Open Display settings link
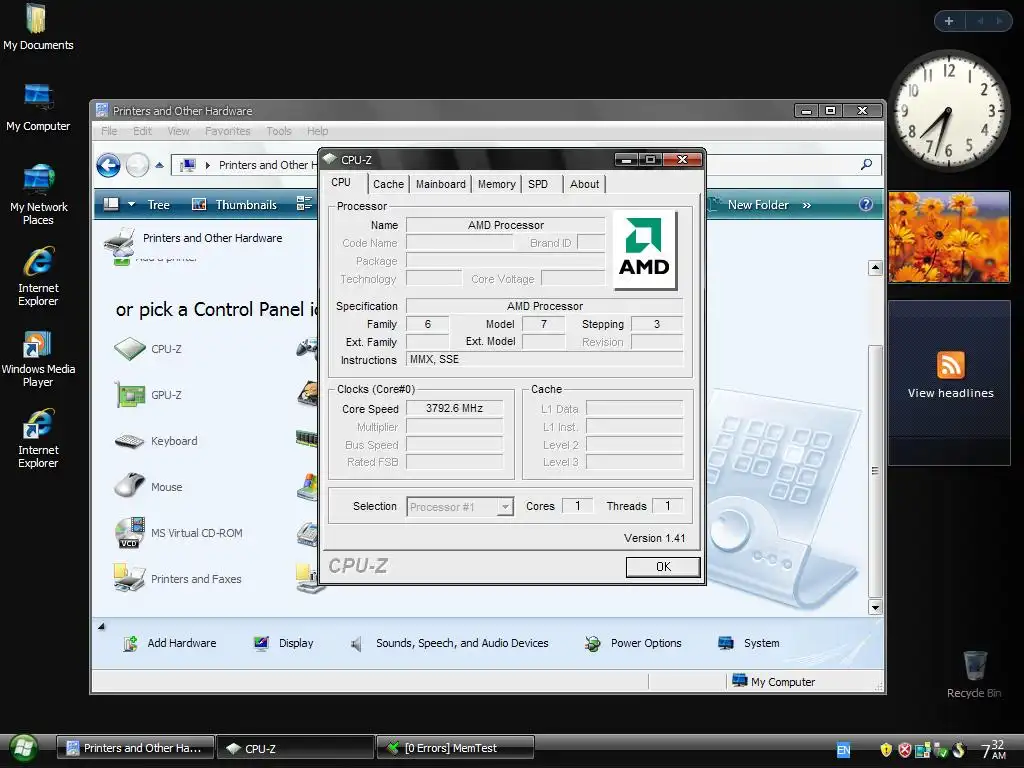The image size is (1024, 768). click(x=283, y=643)
